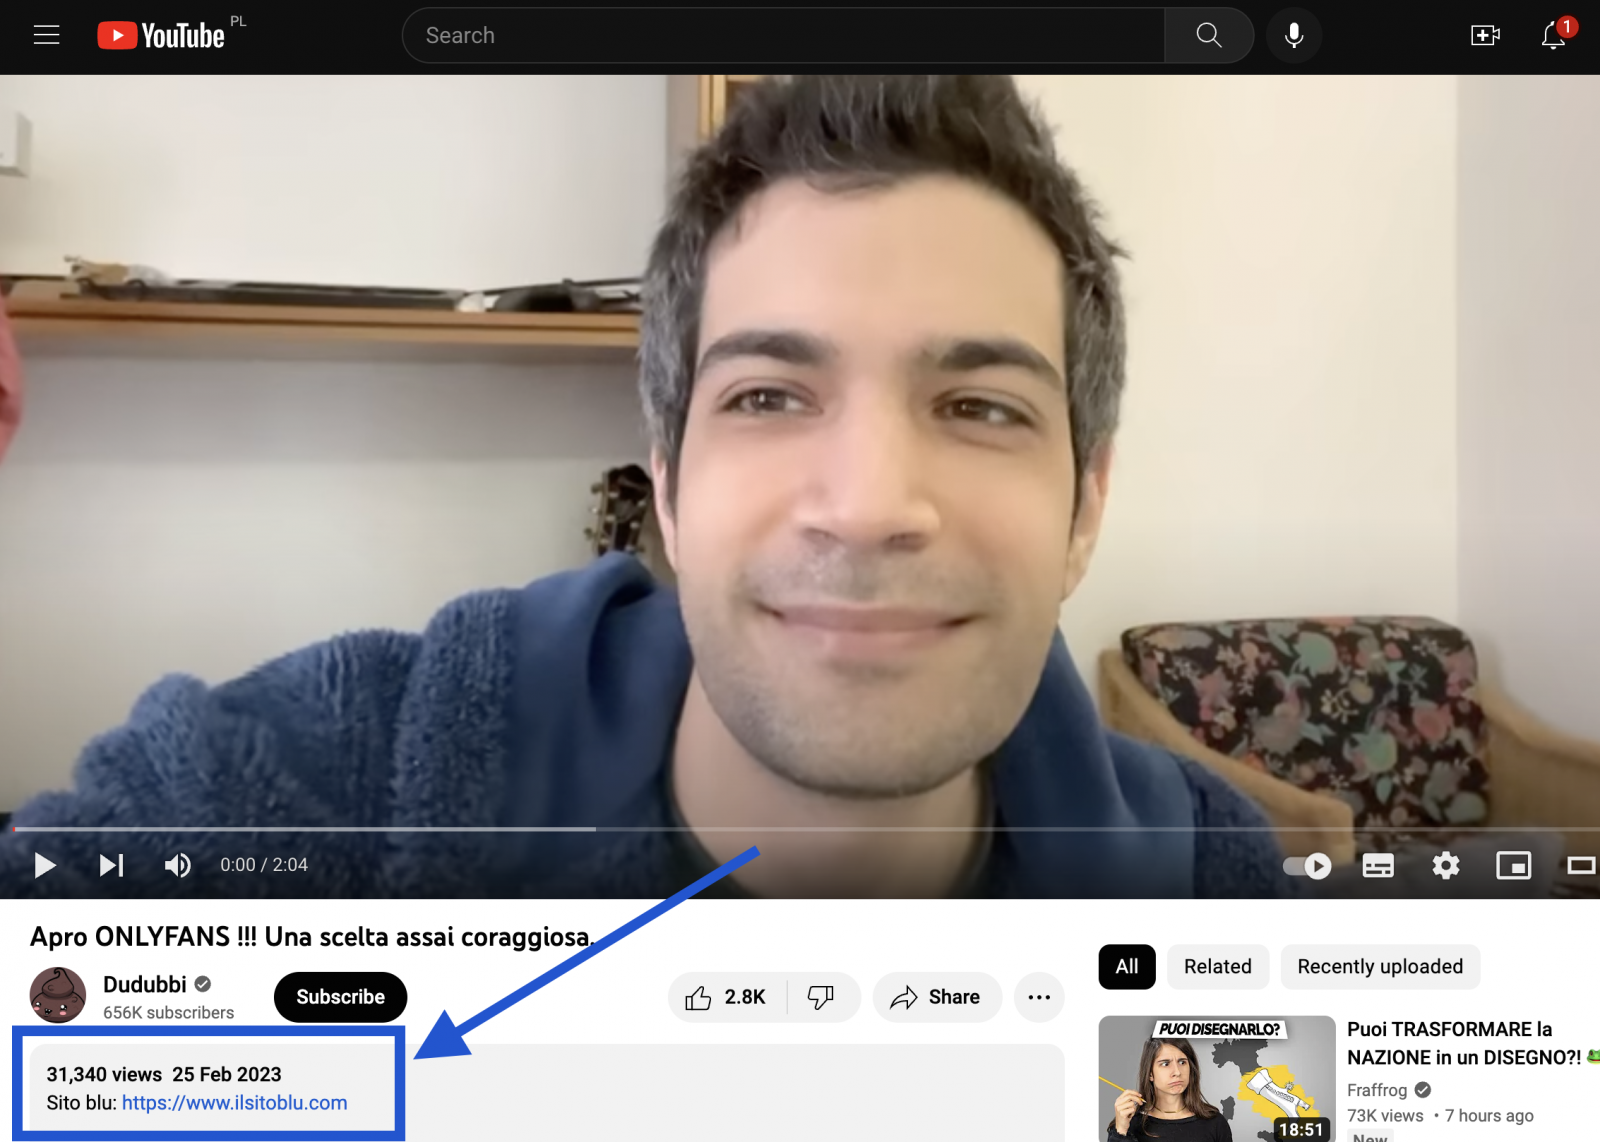
Task: Open the Fraffrog channel
Action: [x=1377, y=1090]
